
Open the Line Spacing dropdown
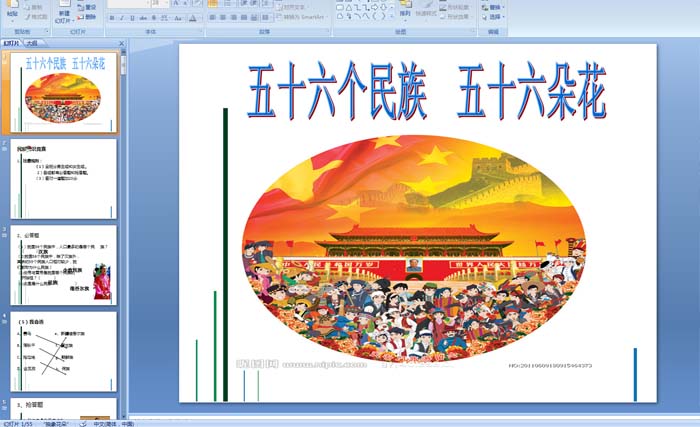[x=267, y=3]
